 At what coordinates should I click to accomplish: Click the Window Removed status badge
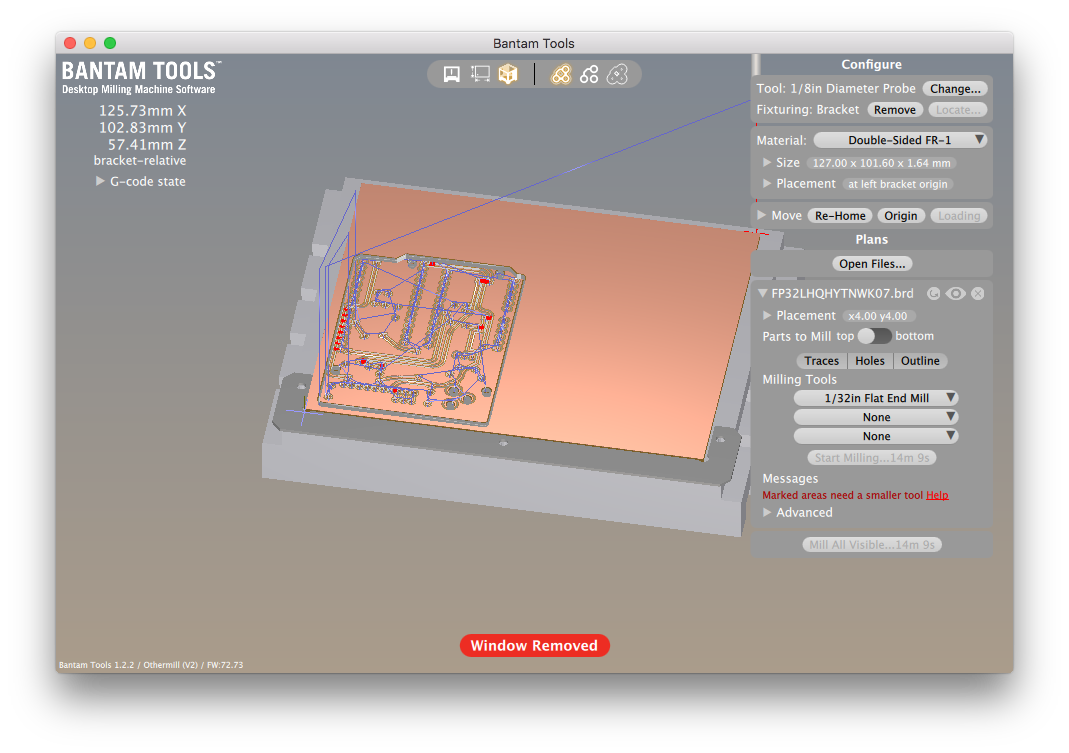pyautogui.click(x=534, y=645)
